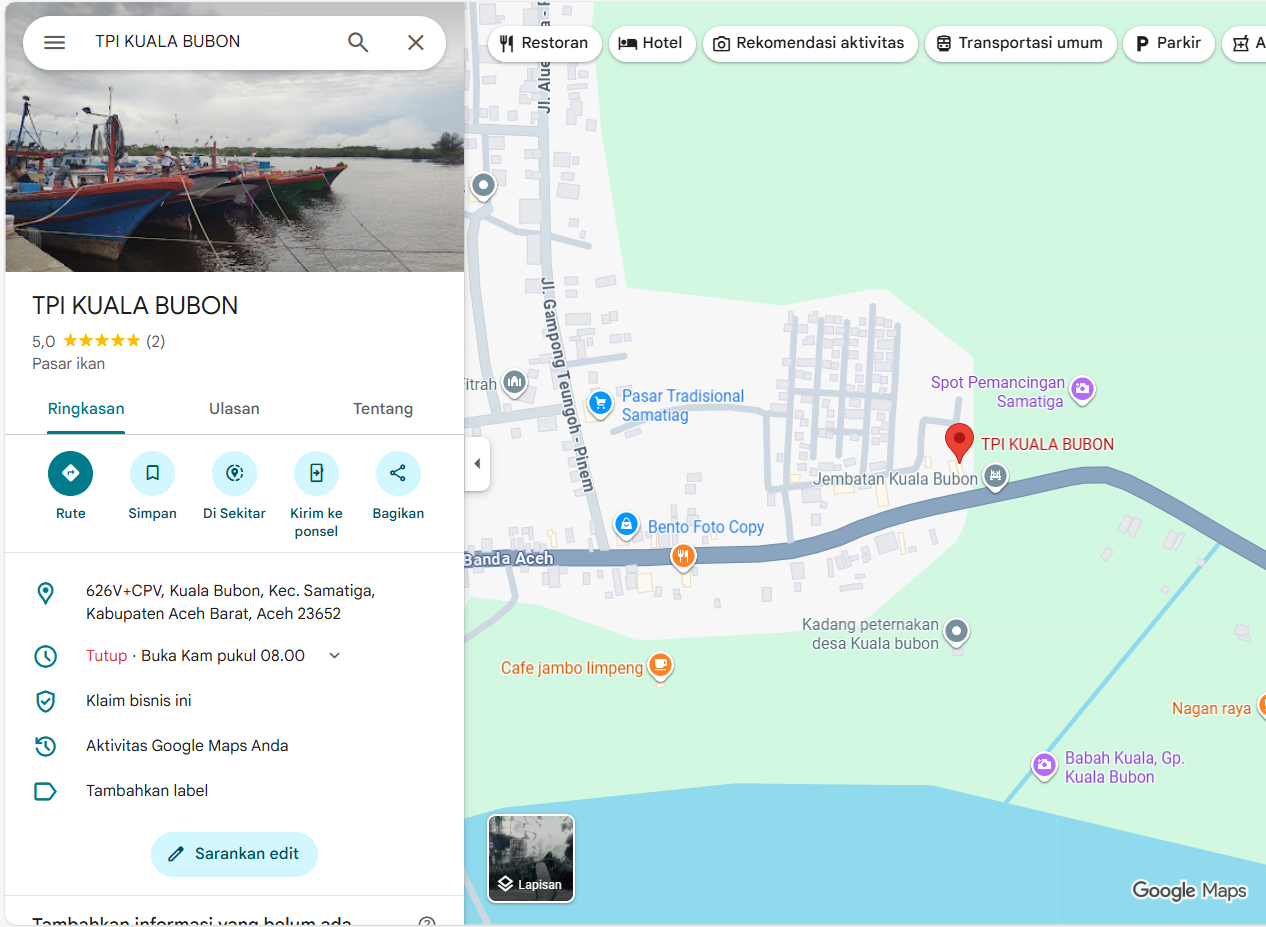Switch to the Tentang tab
Viewport: 1266px width, 927px height.
click(383, 409)
